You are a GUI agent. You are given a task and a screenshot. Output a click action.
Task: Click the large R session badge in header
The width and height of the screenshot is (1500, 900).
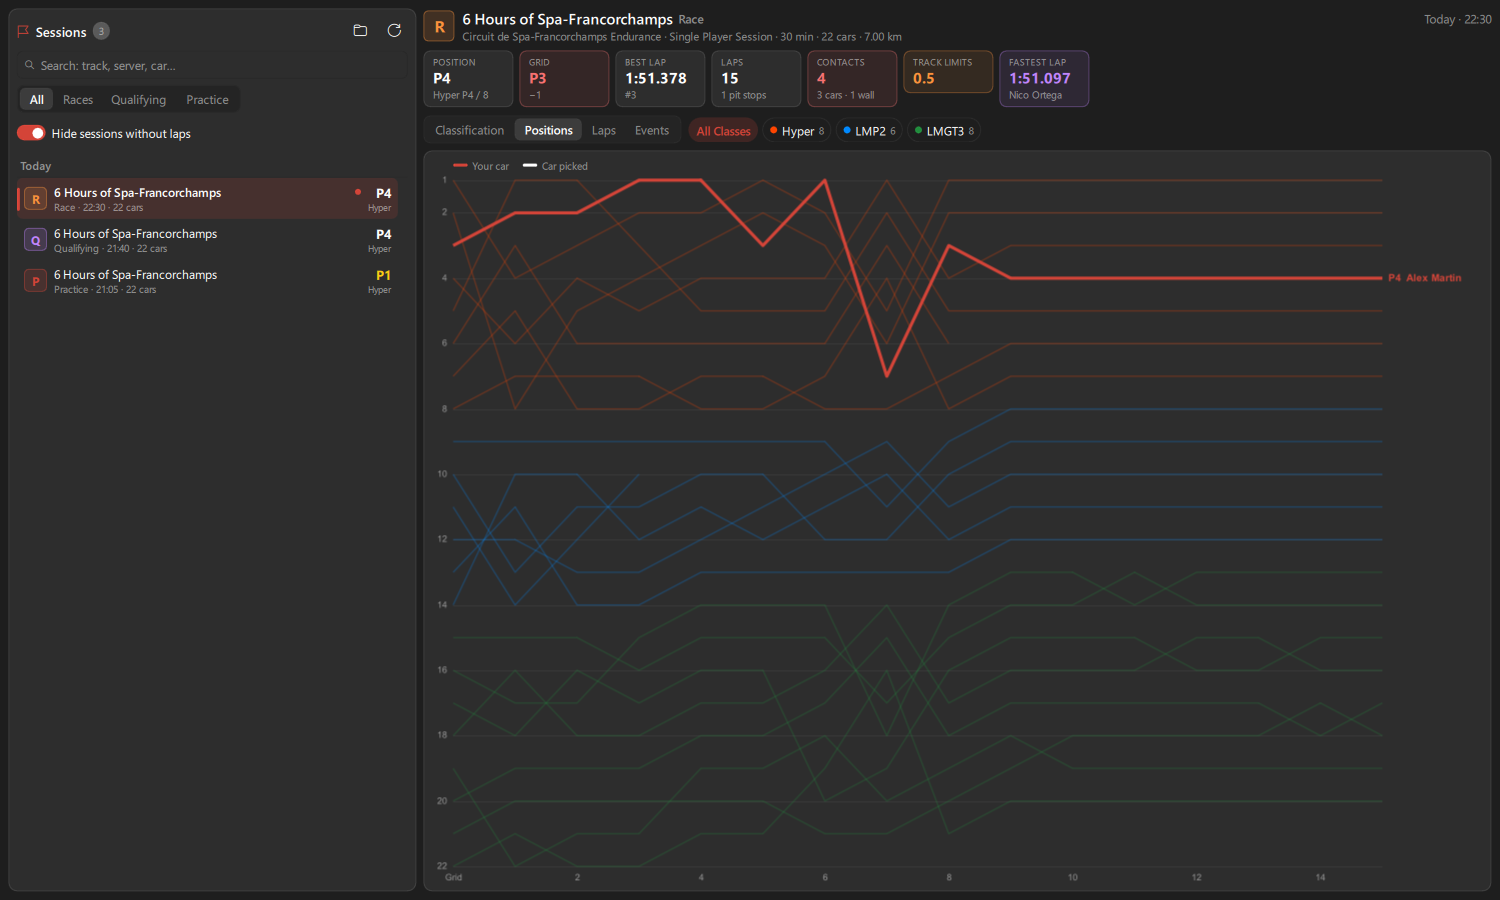[x=439, y=27]
